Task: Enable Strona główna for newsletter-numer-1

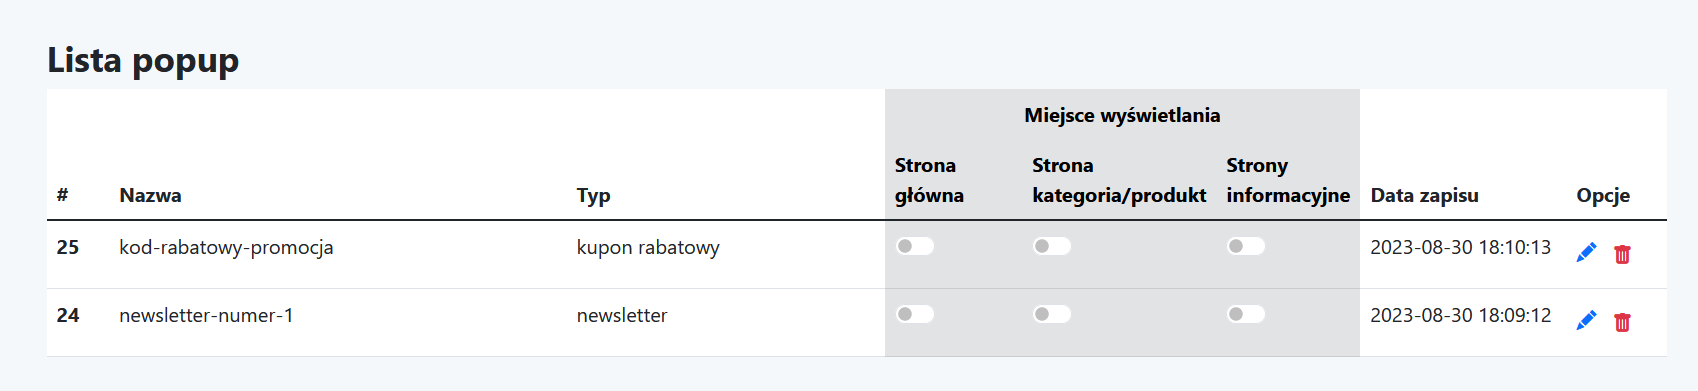Action: 915,314
